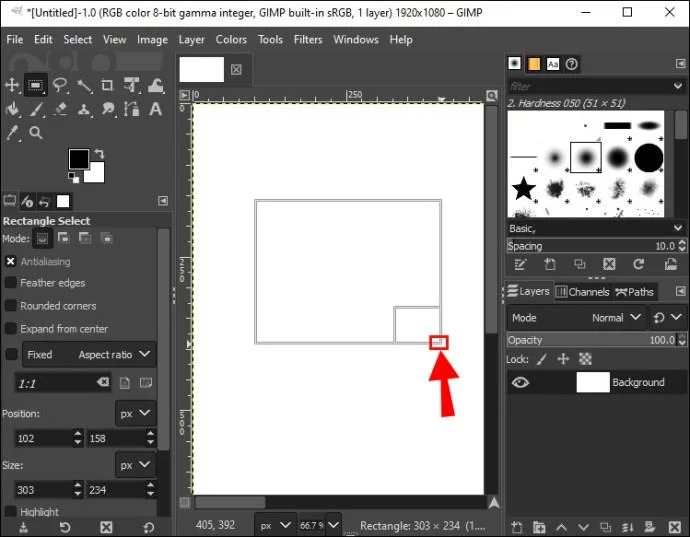Viewport: 690px width, 537px height.
Task: Open the Position px unit dropdown
Action: pos(135,413)
